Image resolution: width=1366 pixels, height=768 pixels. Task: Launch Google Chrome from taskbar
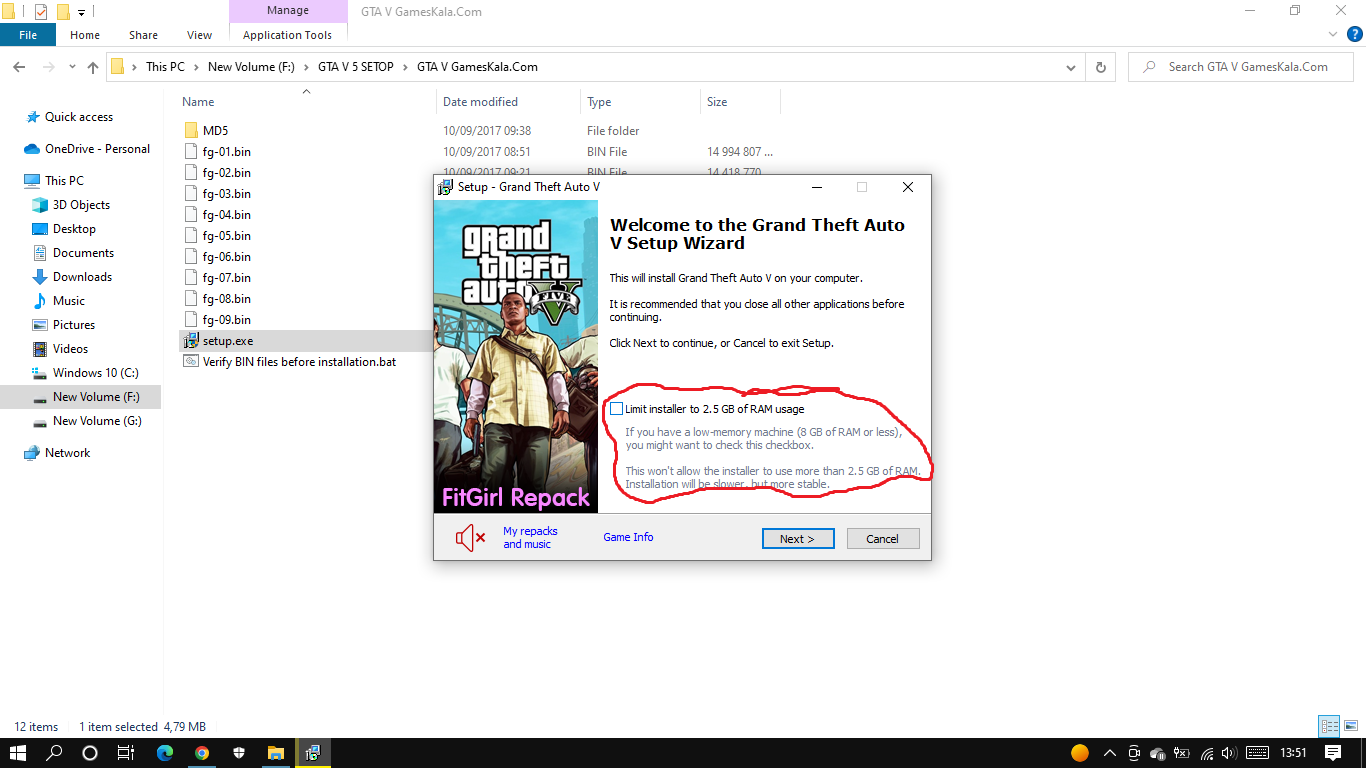click(202, 752)
